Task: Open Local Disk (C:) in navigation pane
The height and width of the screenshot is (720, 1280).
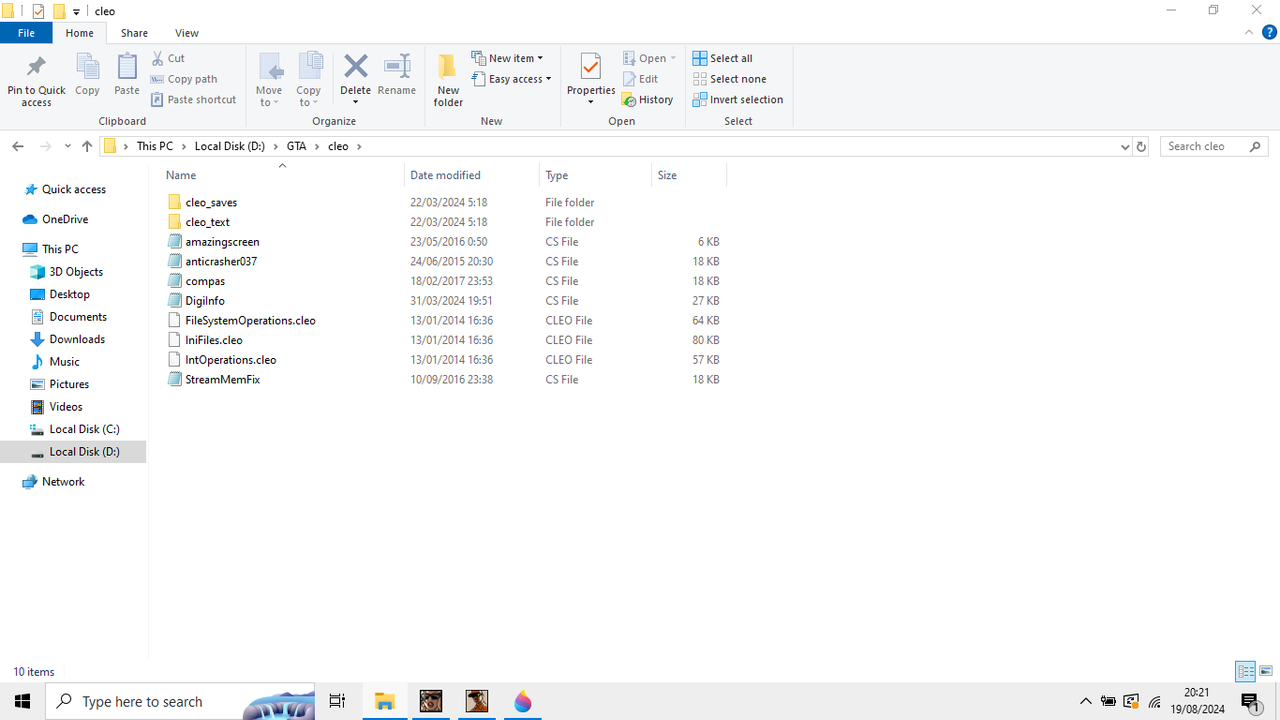Action: coord(84,429)
